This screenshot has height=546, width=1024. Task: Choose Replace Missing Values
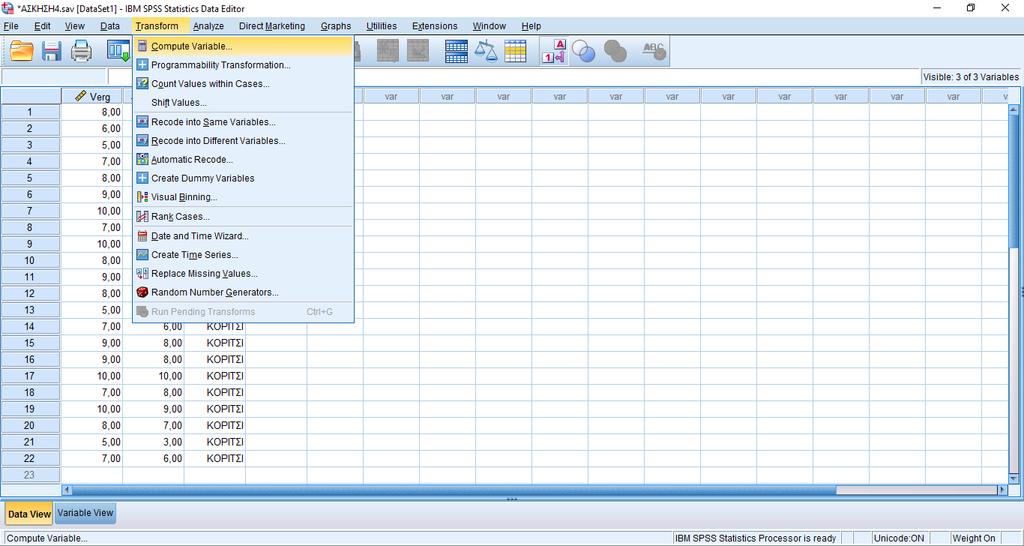tap(244, 274)
